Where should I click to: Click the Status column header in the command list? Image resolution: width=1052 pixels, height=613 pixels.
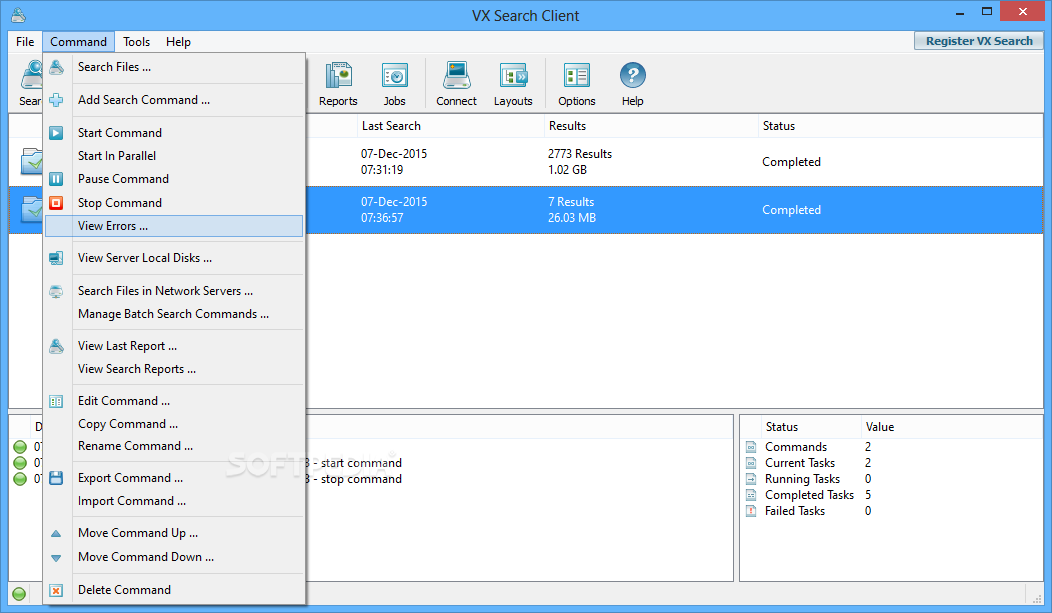pyautogui.click(x=900, y=126)
